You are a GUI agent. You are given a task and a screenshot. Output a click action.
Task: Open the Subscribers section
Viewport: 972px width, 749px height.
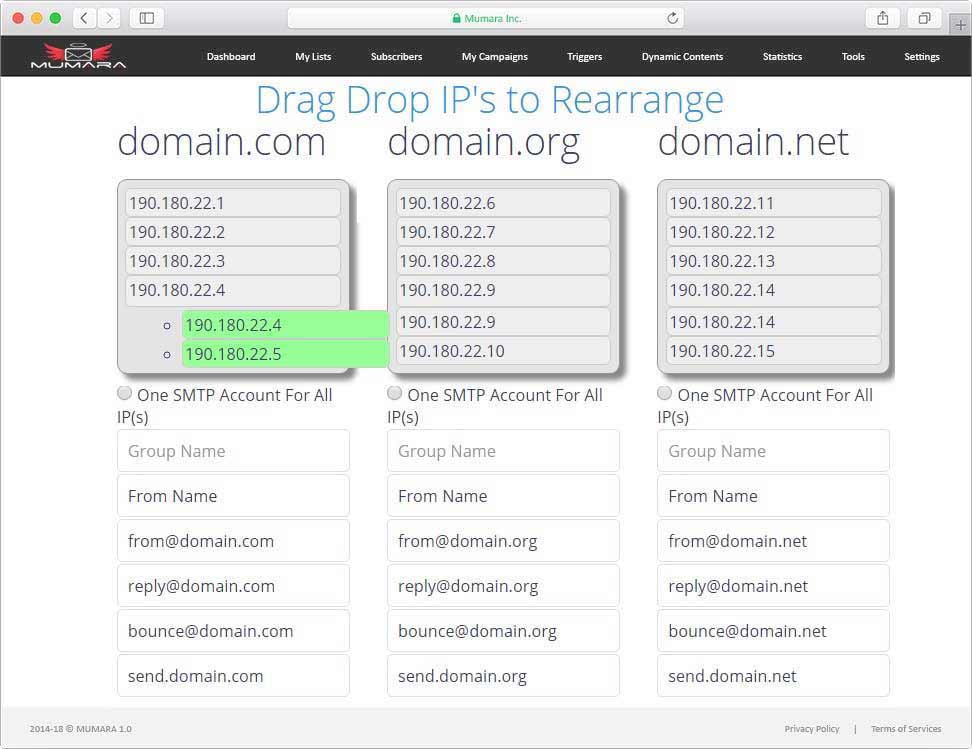coord(396,57)
